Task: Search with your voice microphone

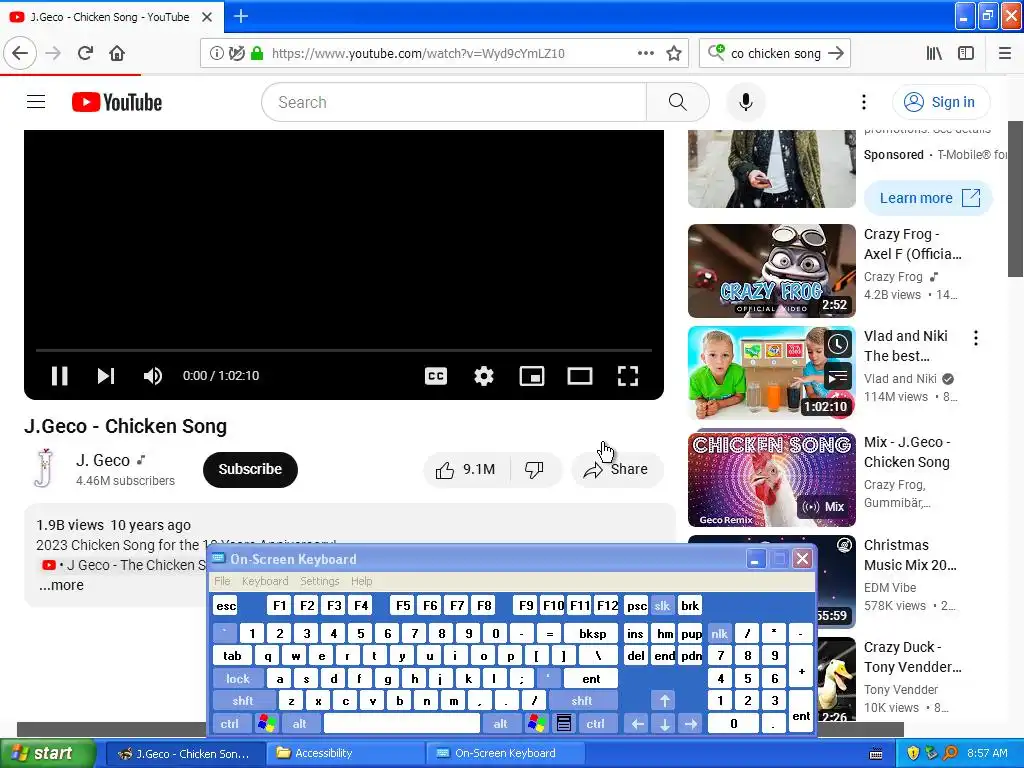Action: 746,102
